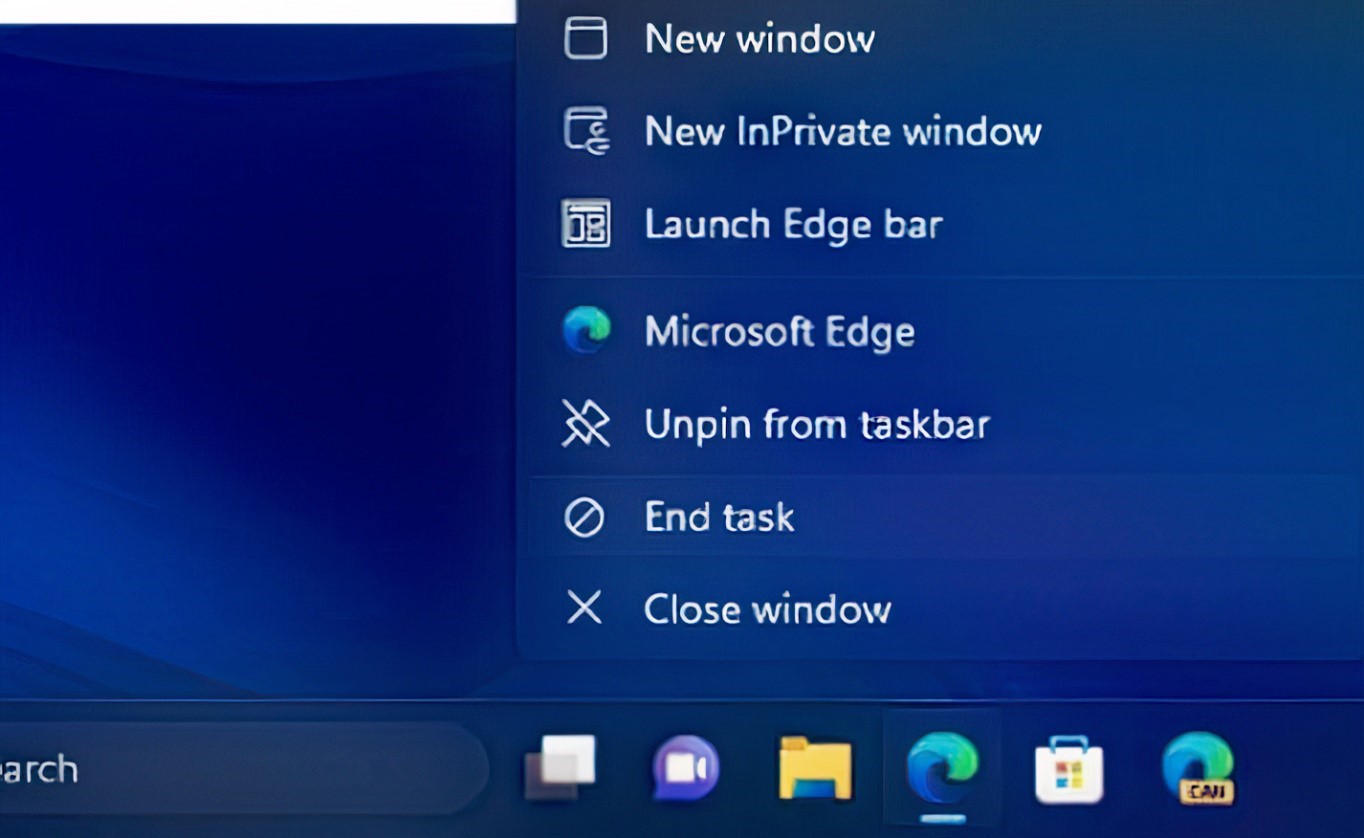Click the Edge logo in the jump list
1364x838 pixels.
click(x=586, y=331)
